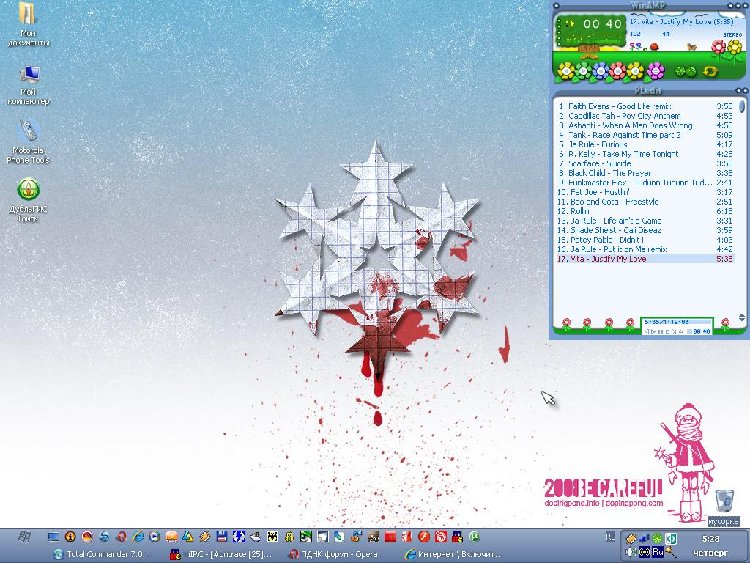Open the Мои документы desktop folder icon
750x563 pixels.
[28, 23]
